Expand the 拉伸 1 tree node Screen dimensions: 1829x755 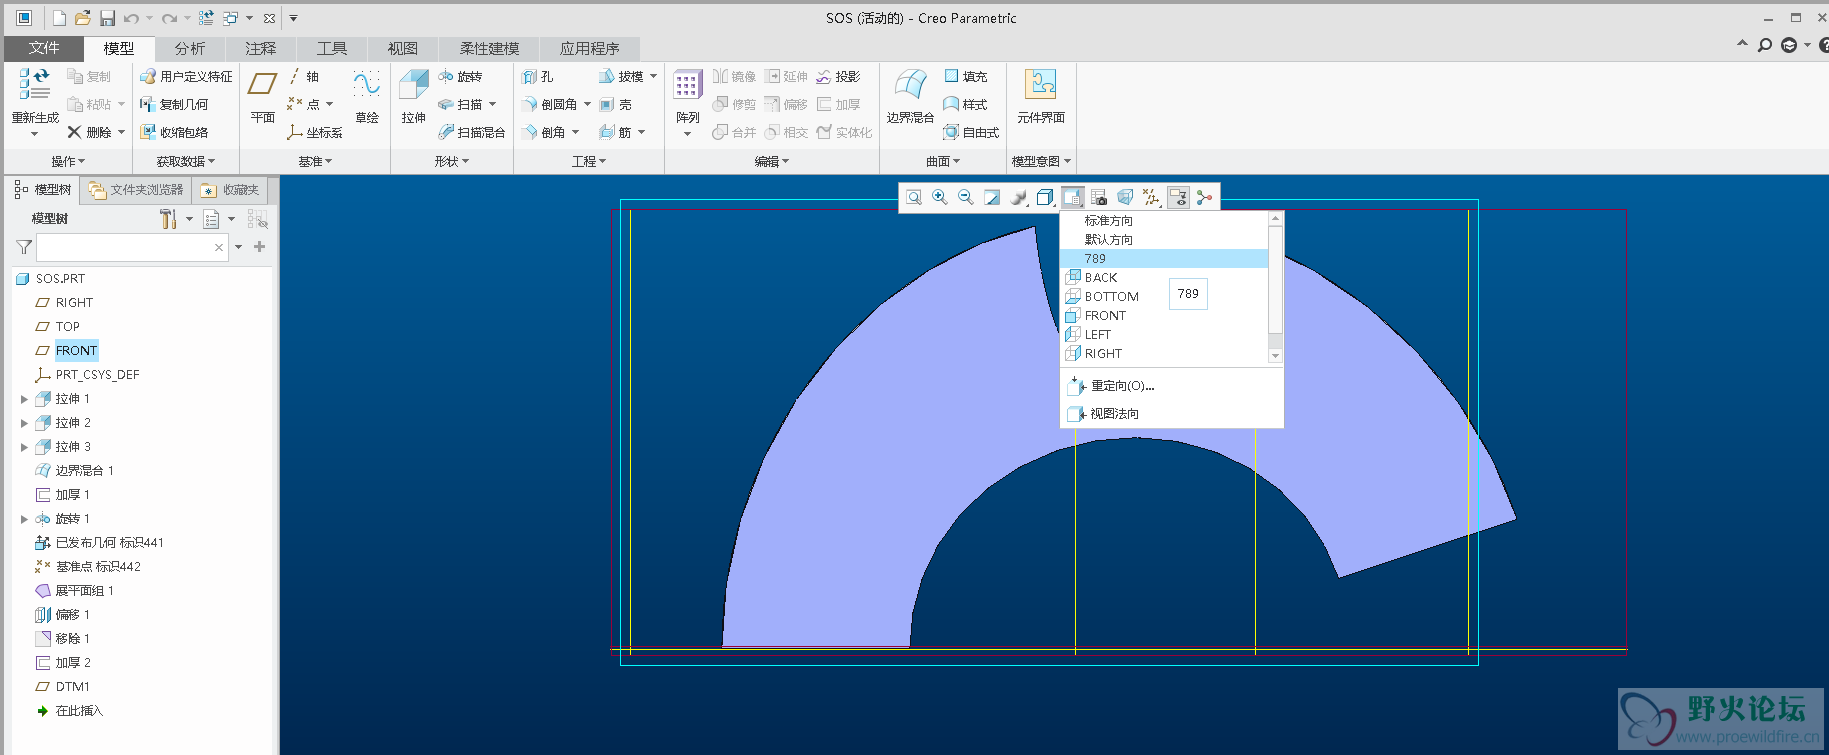tap(24, 399)
